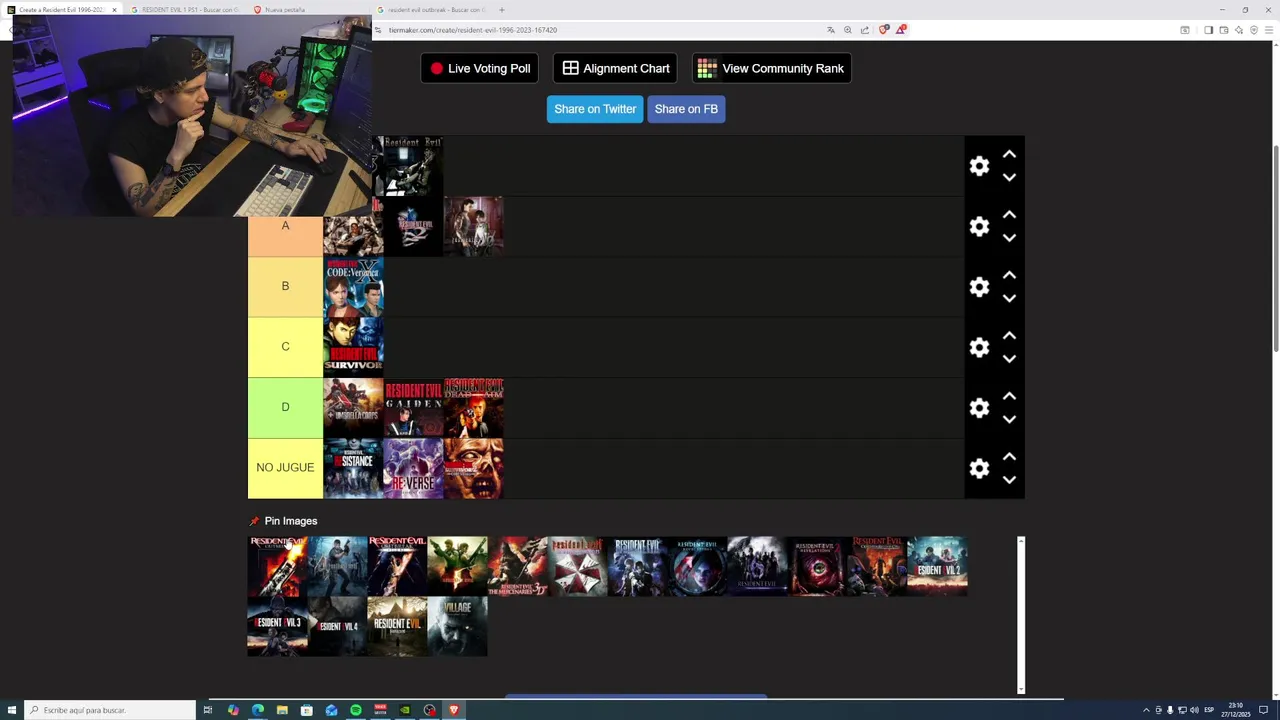
Task: Switch to the 'RESIDENT EVIL 1 PS1' search tab
Action: pos(185,10)
